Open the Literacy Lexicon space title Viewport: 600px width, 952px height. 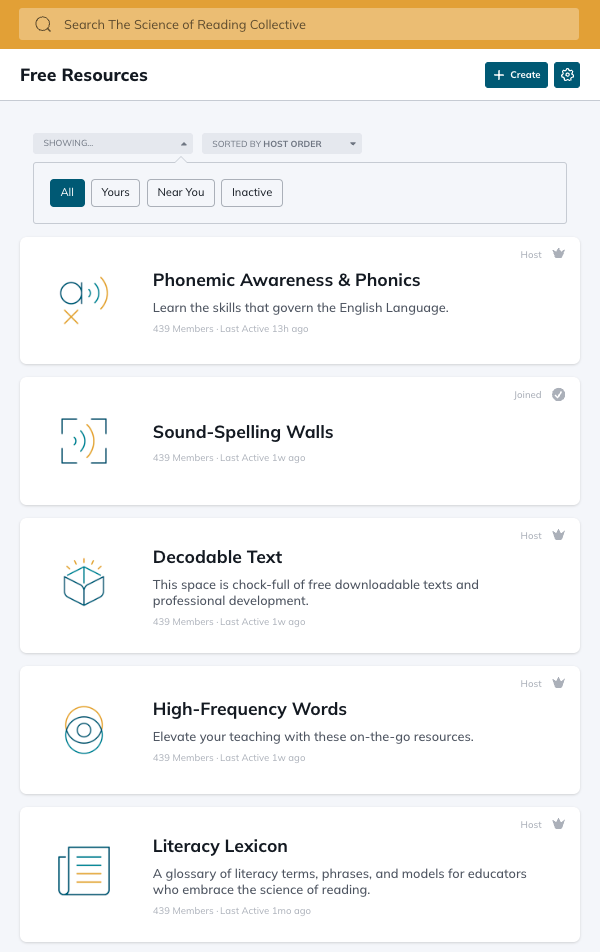pos(220,846)
